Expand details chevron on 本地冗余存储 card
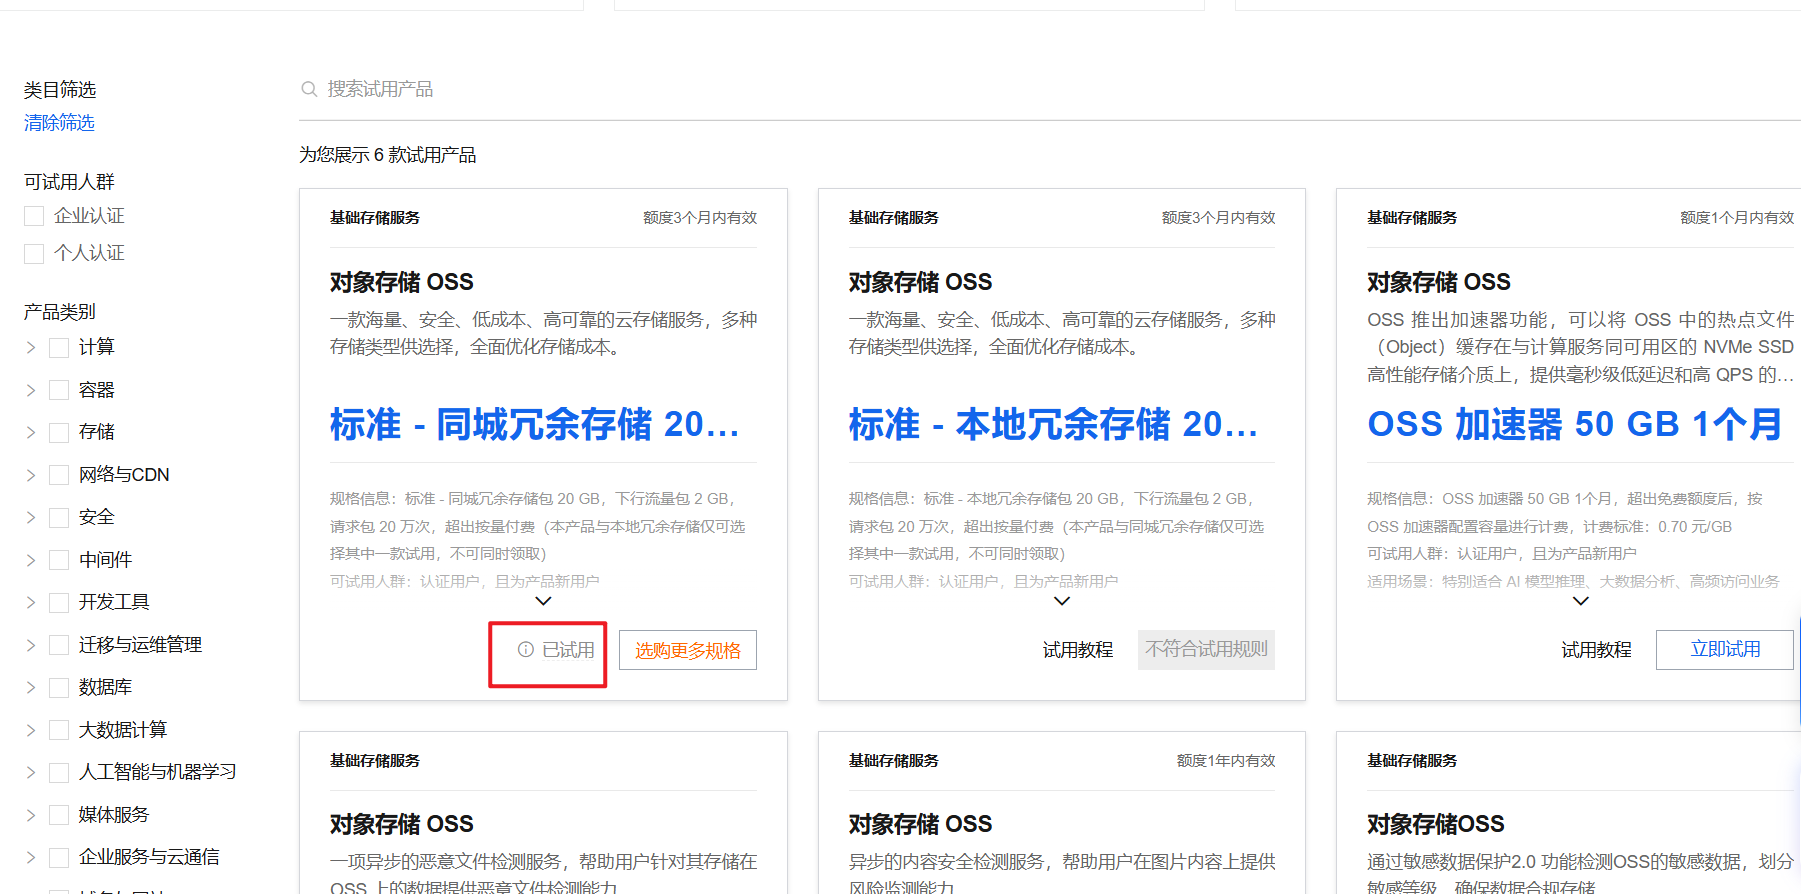 click(x=1062, y=601)
